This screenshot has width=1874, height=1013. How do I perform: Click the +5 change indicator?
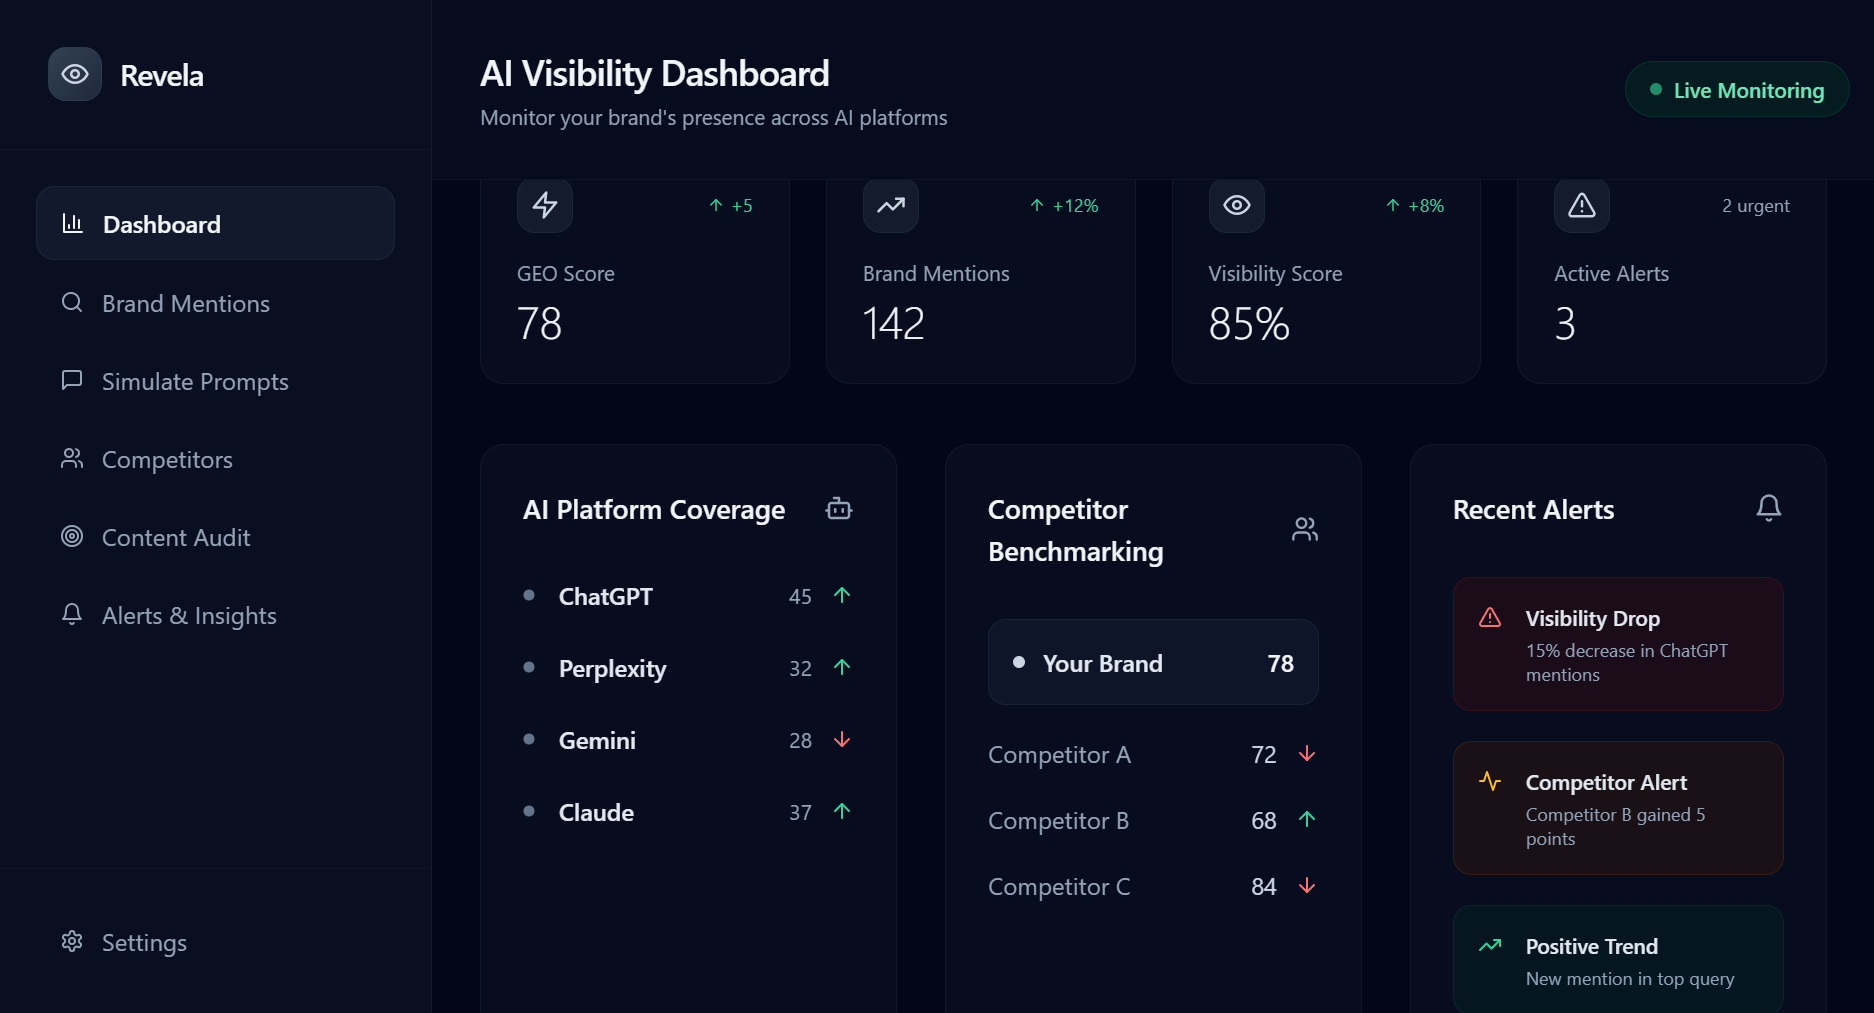(730, 206)
